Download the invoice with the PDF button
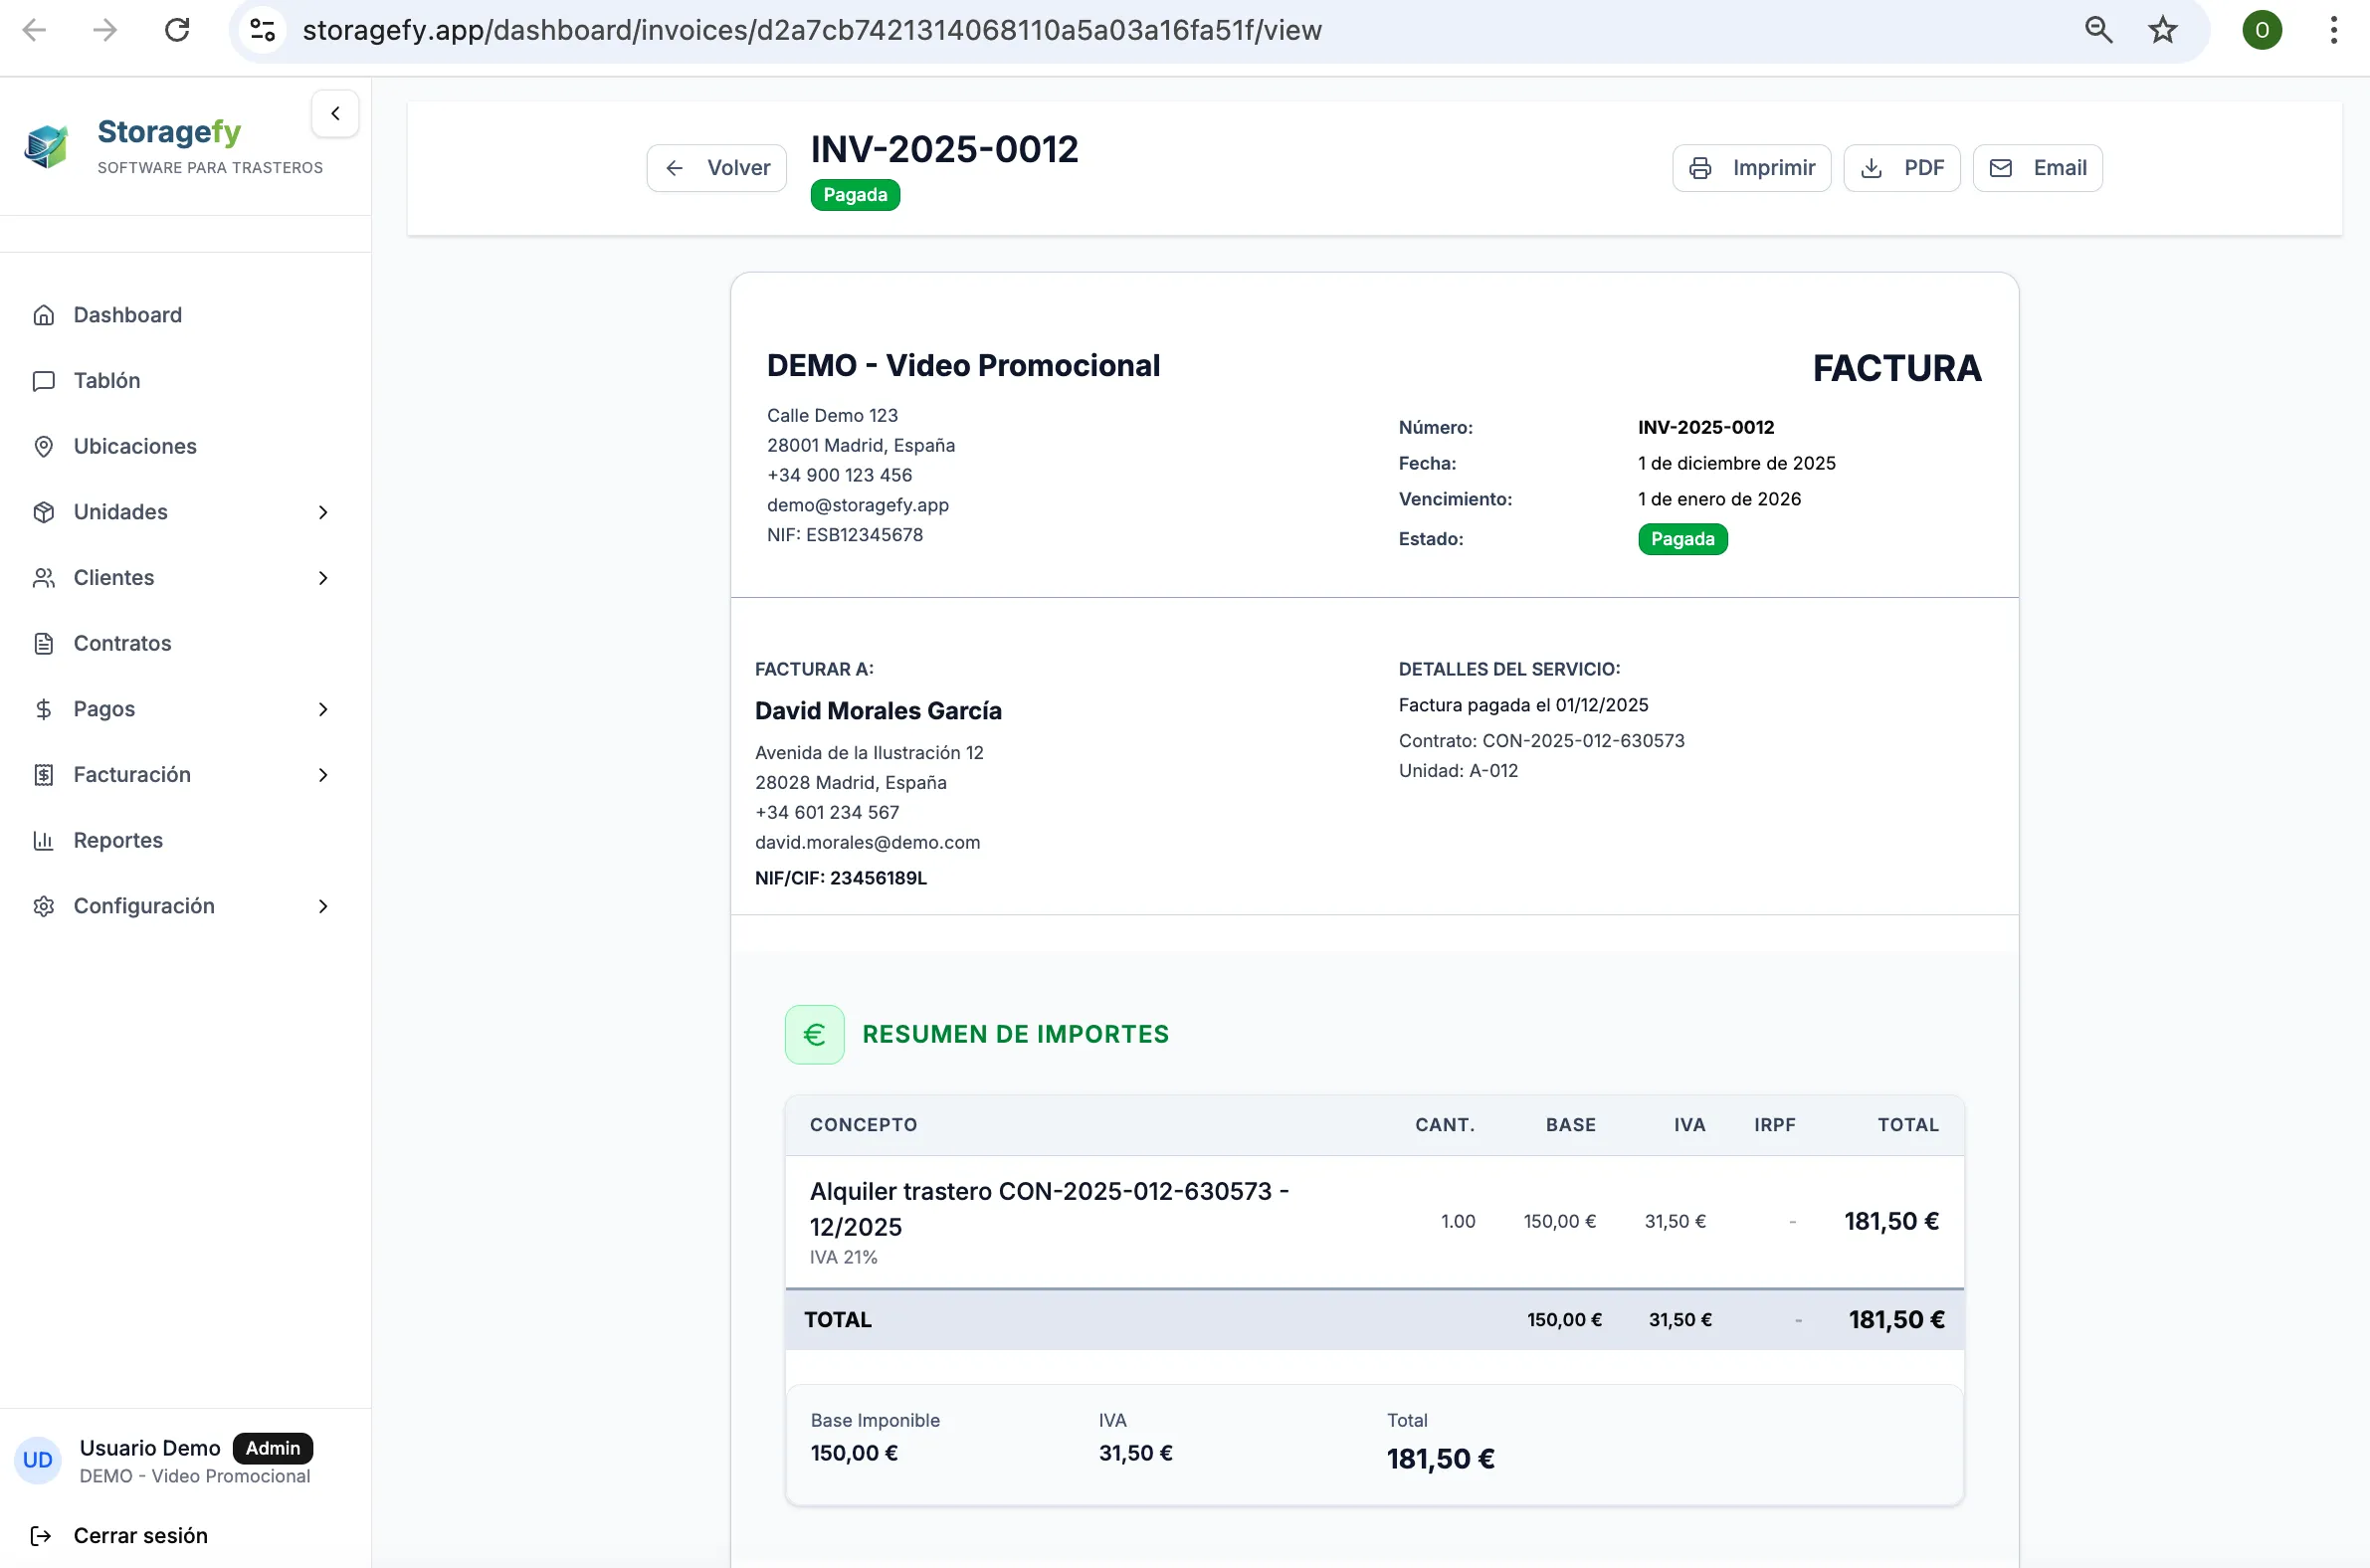 (x=1901, y=168)
